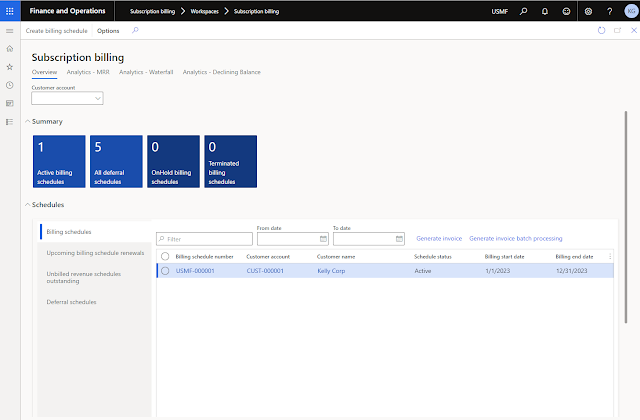Open Workspaces icon in sidebar
Viewport: 640px width, 420px height.
pyautogui.click(x=10, y=103)
